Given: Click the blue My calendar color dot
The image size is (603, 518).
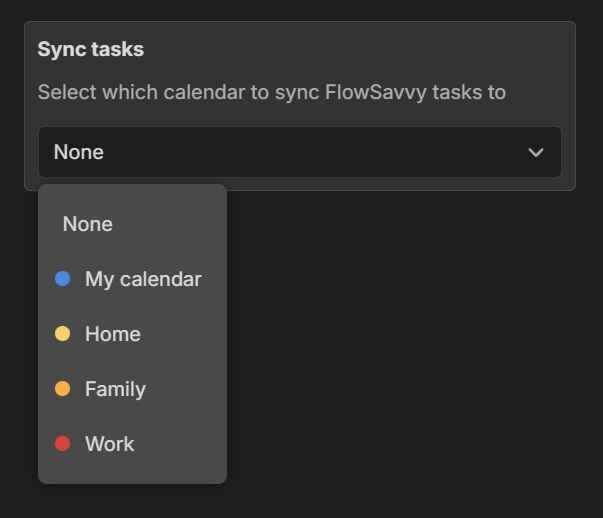Looking at the screenshot, I should (62, 279).
